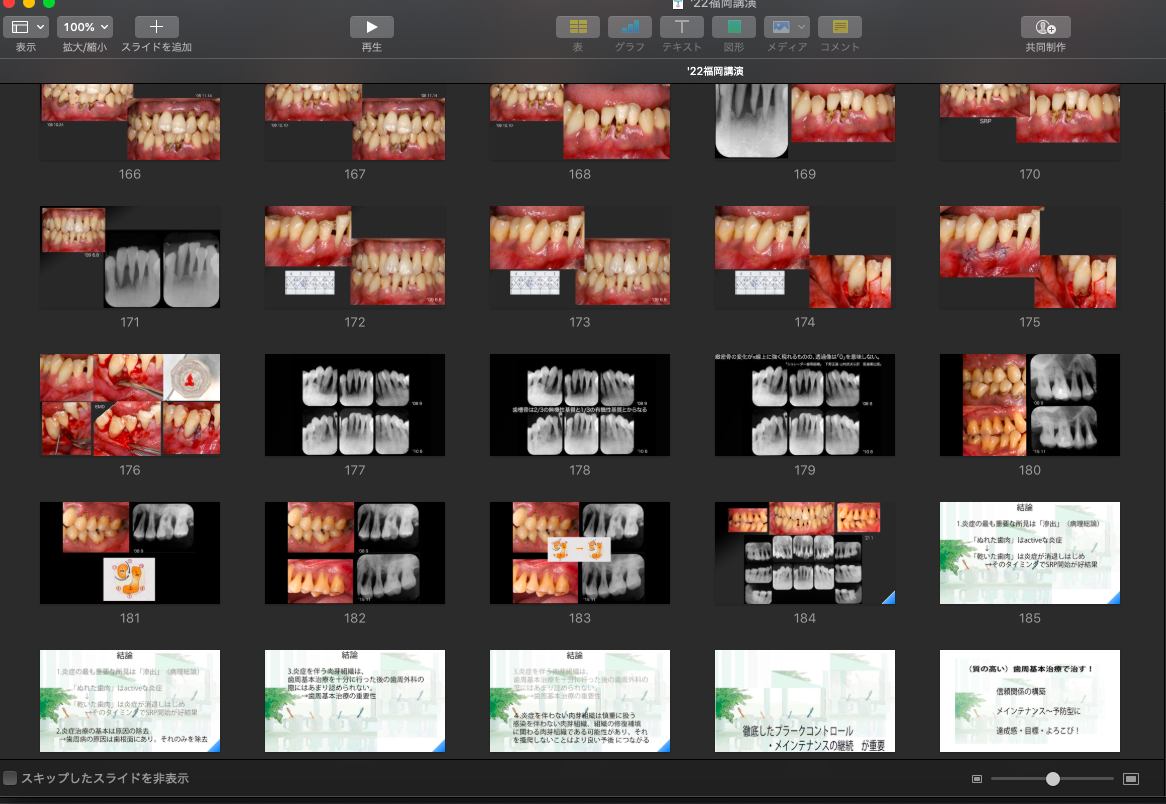Add a text box (テキスト)
This screenshot has width=1166, height=804.
tap(682, 28)
